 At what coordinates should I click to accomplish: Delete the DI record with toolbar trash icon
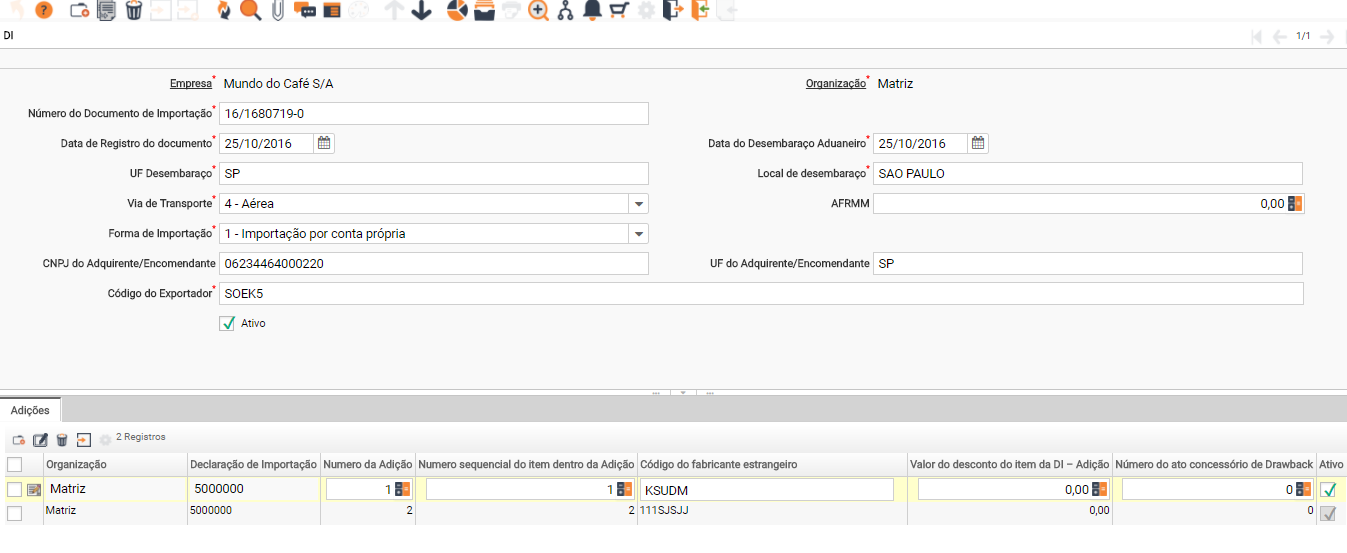click(x=133, y=11)
